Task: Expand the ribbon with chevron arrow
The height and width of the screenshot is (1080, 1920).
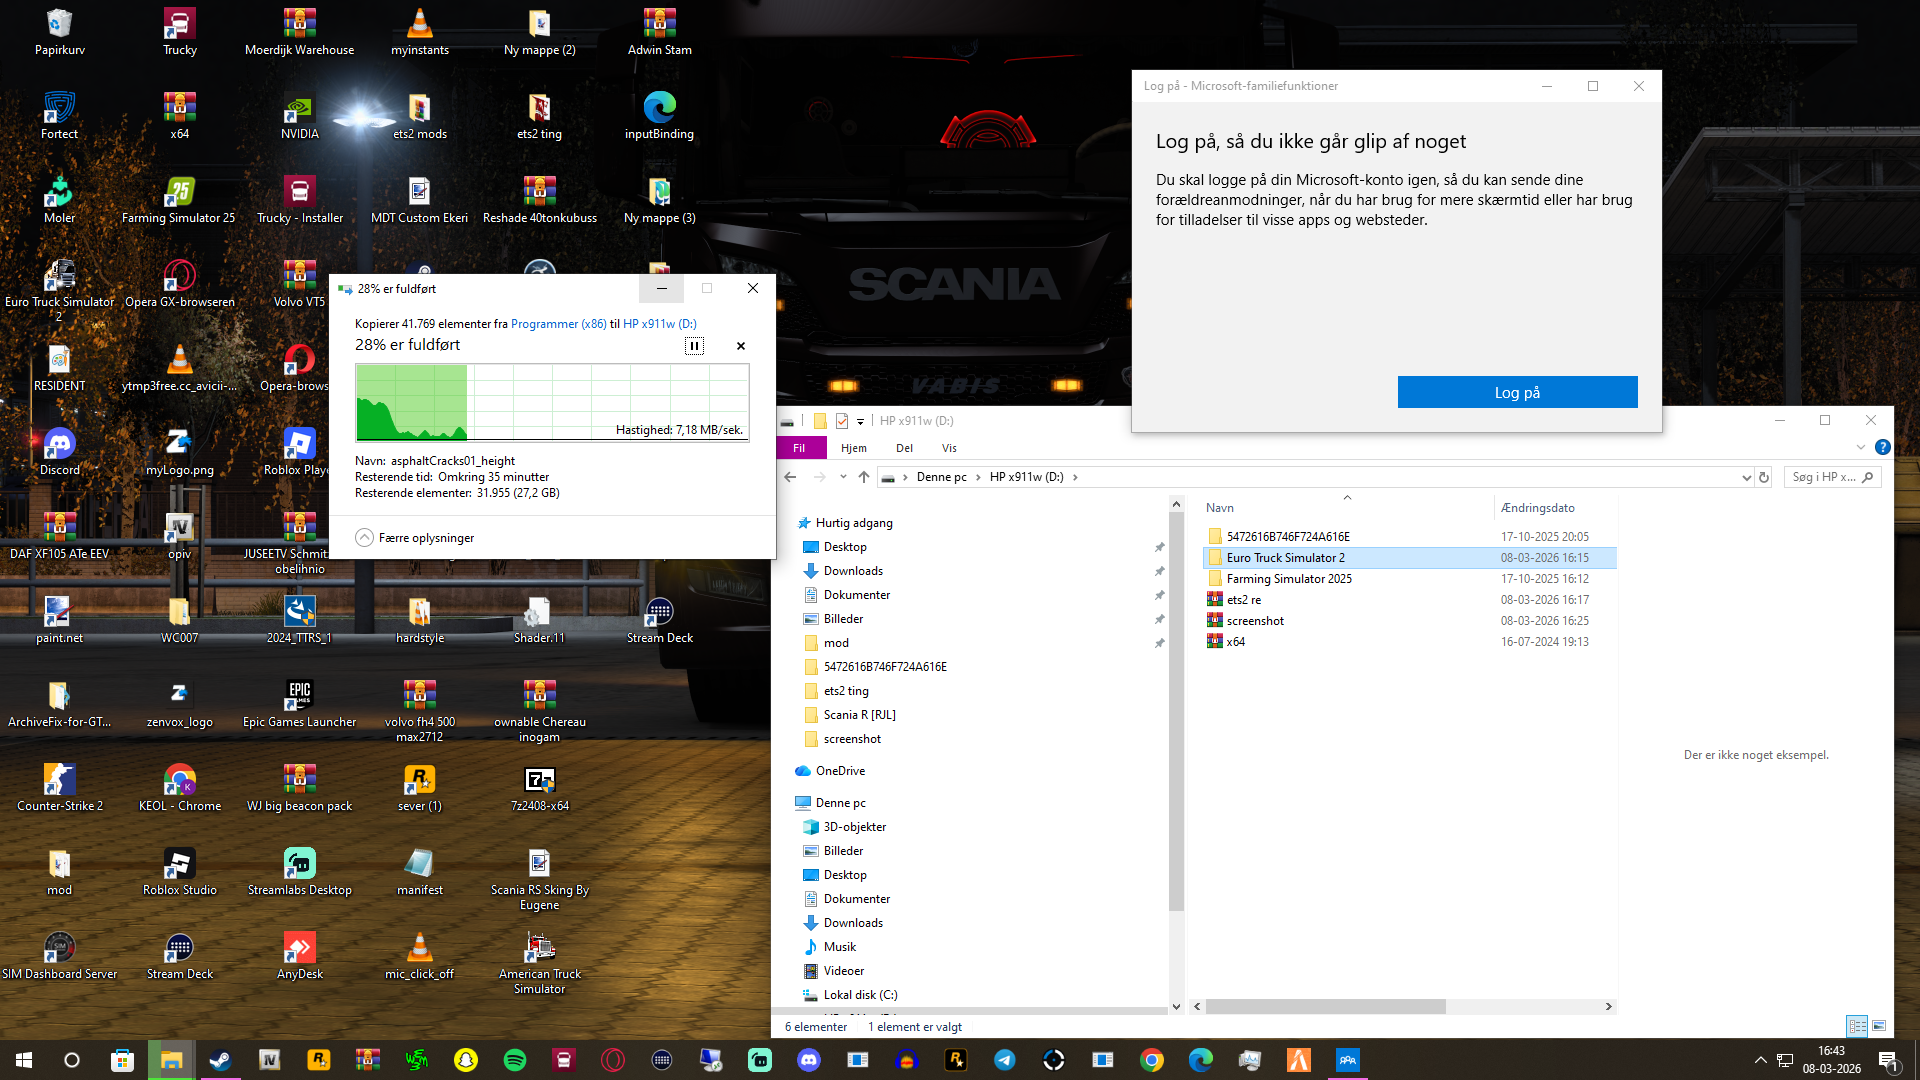Action: [1860, 447]
